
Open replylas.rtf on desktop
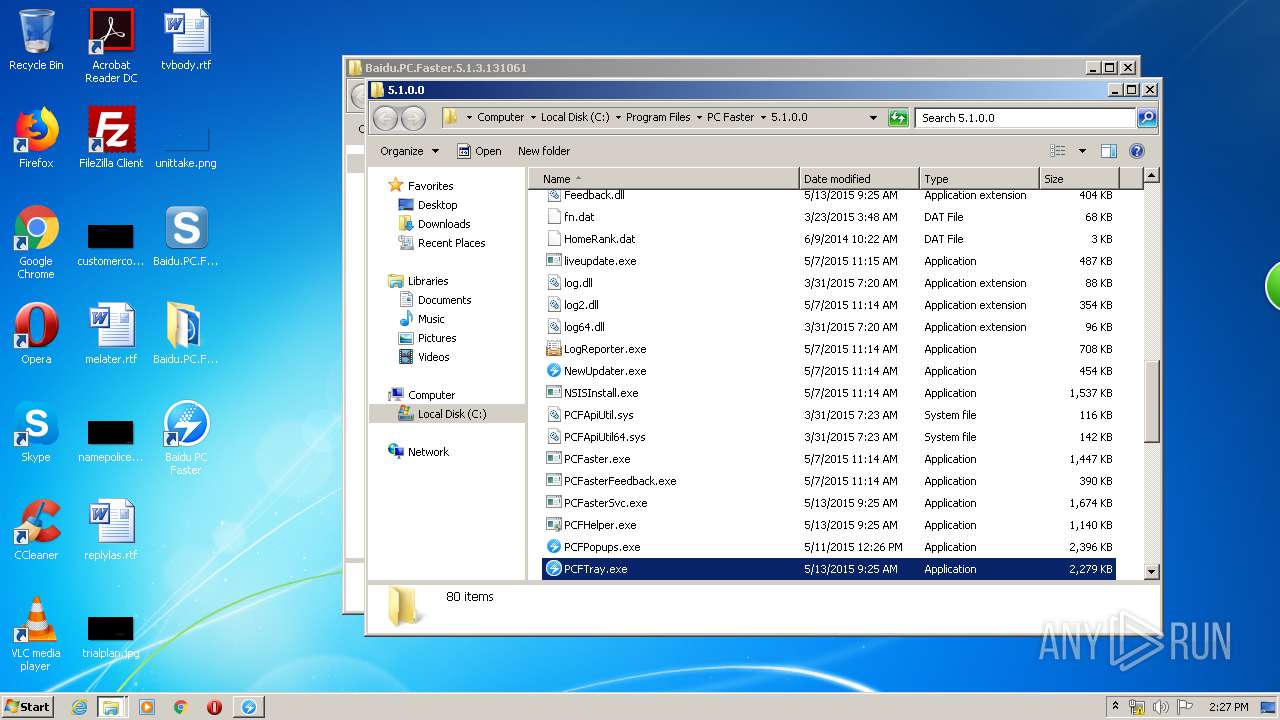click(x=111, y=530)
